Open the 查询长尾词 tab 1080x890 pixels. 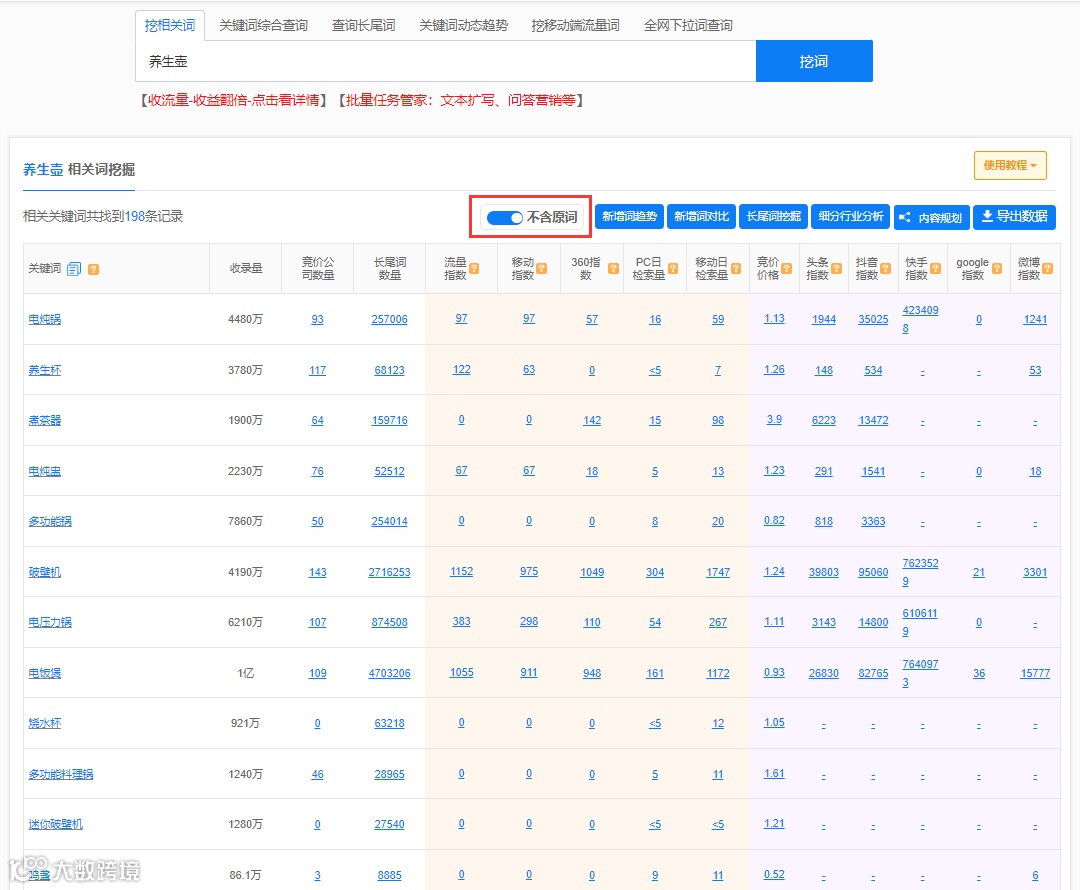pyautogui.click(x=363, y=25)
